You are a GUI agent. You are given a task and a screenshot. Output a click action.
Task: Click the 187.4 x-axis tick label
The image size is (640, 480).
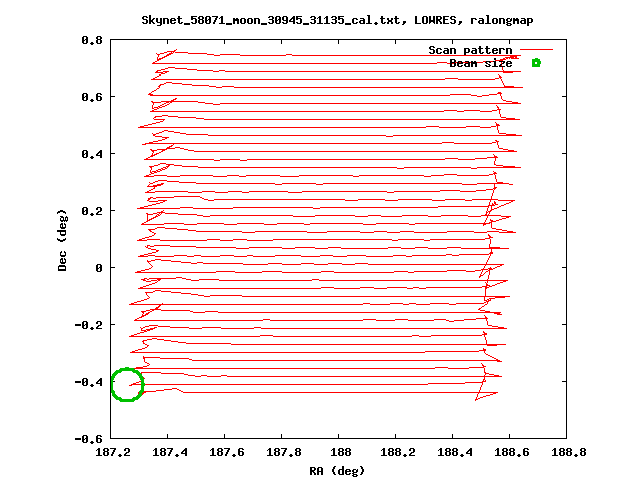tap(170, 452)
